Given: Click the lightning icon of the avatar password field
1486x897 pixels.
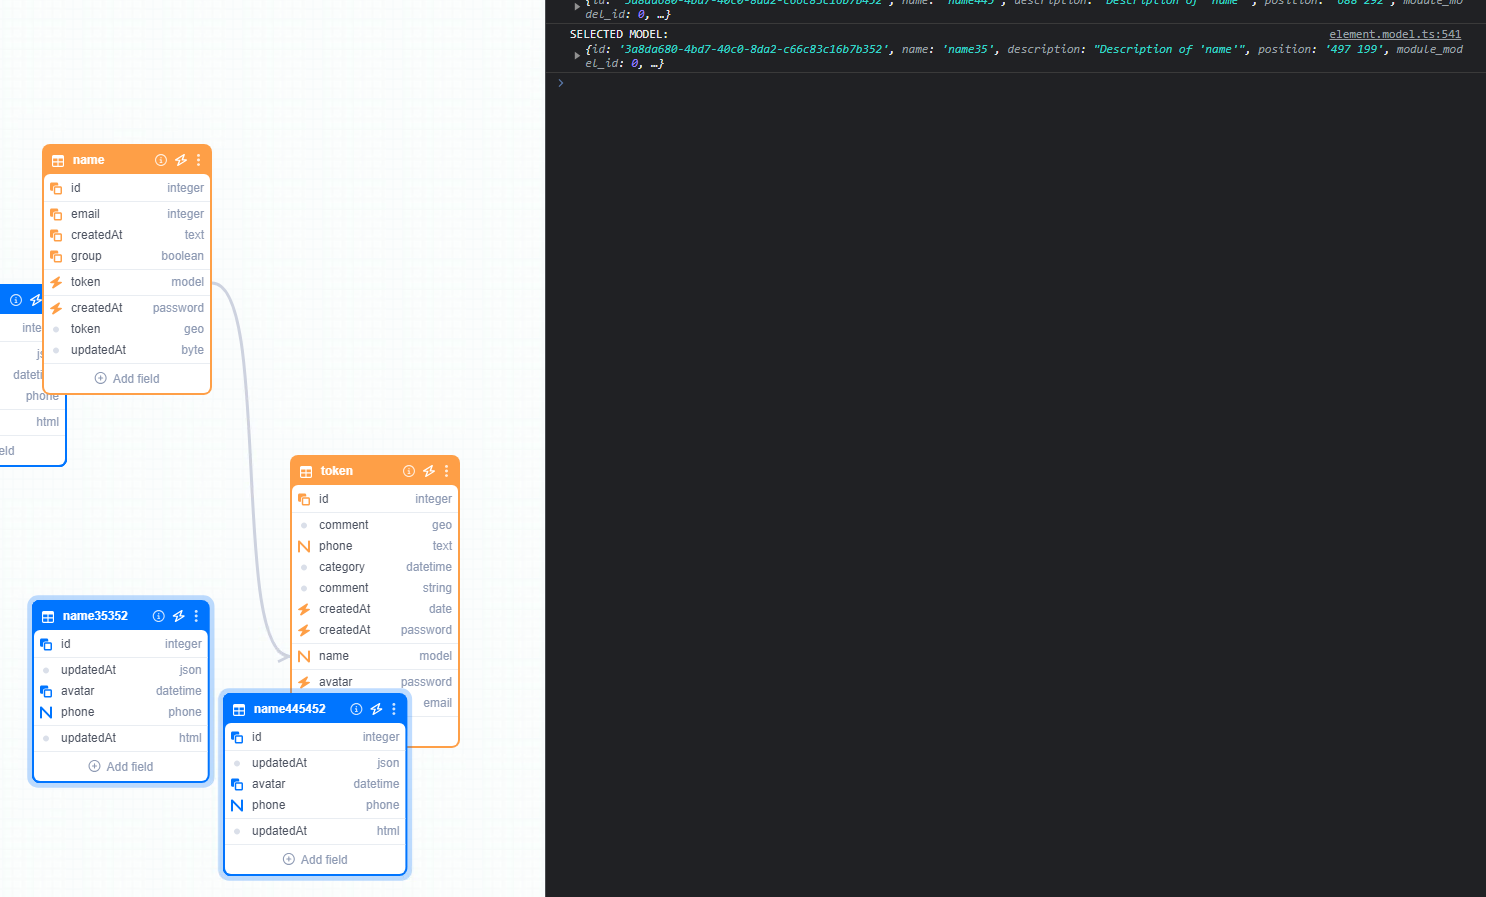Looking at the screenshot, I should [x=304, y=682].
